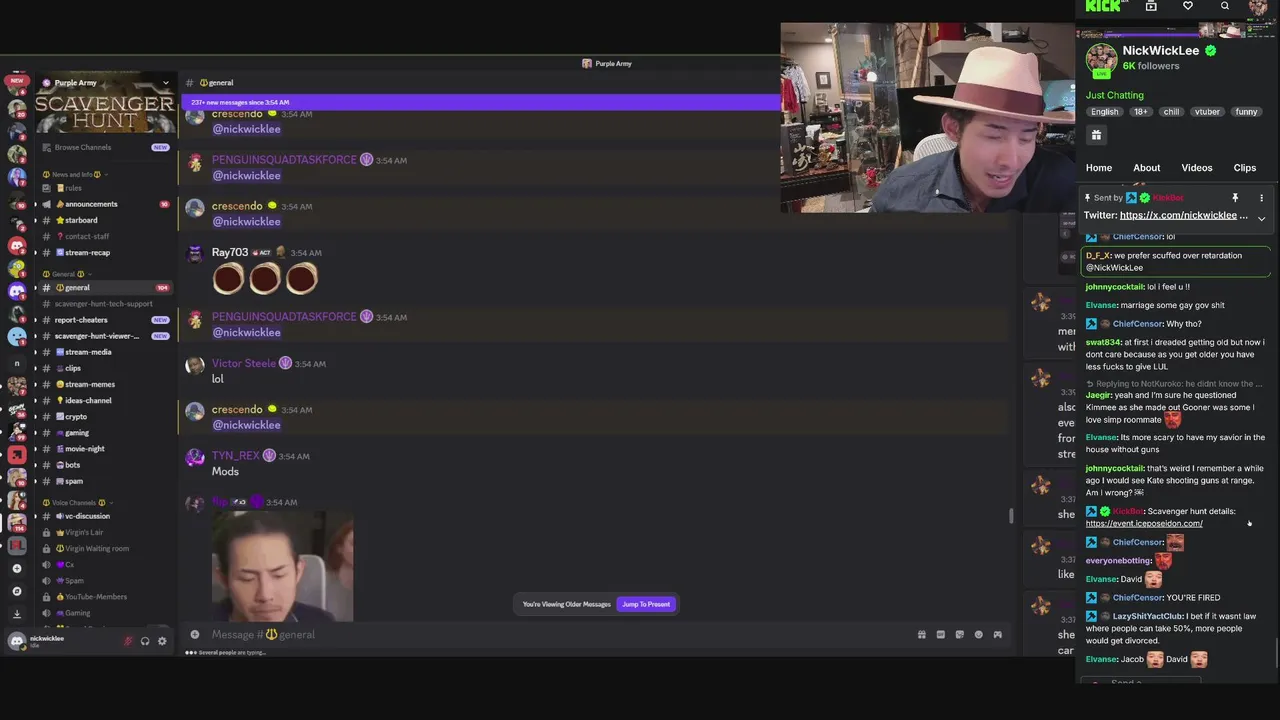Click the Download Apps icon in server list

coord(17,614)
